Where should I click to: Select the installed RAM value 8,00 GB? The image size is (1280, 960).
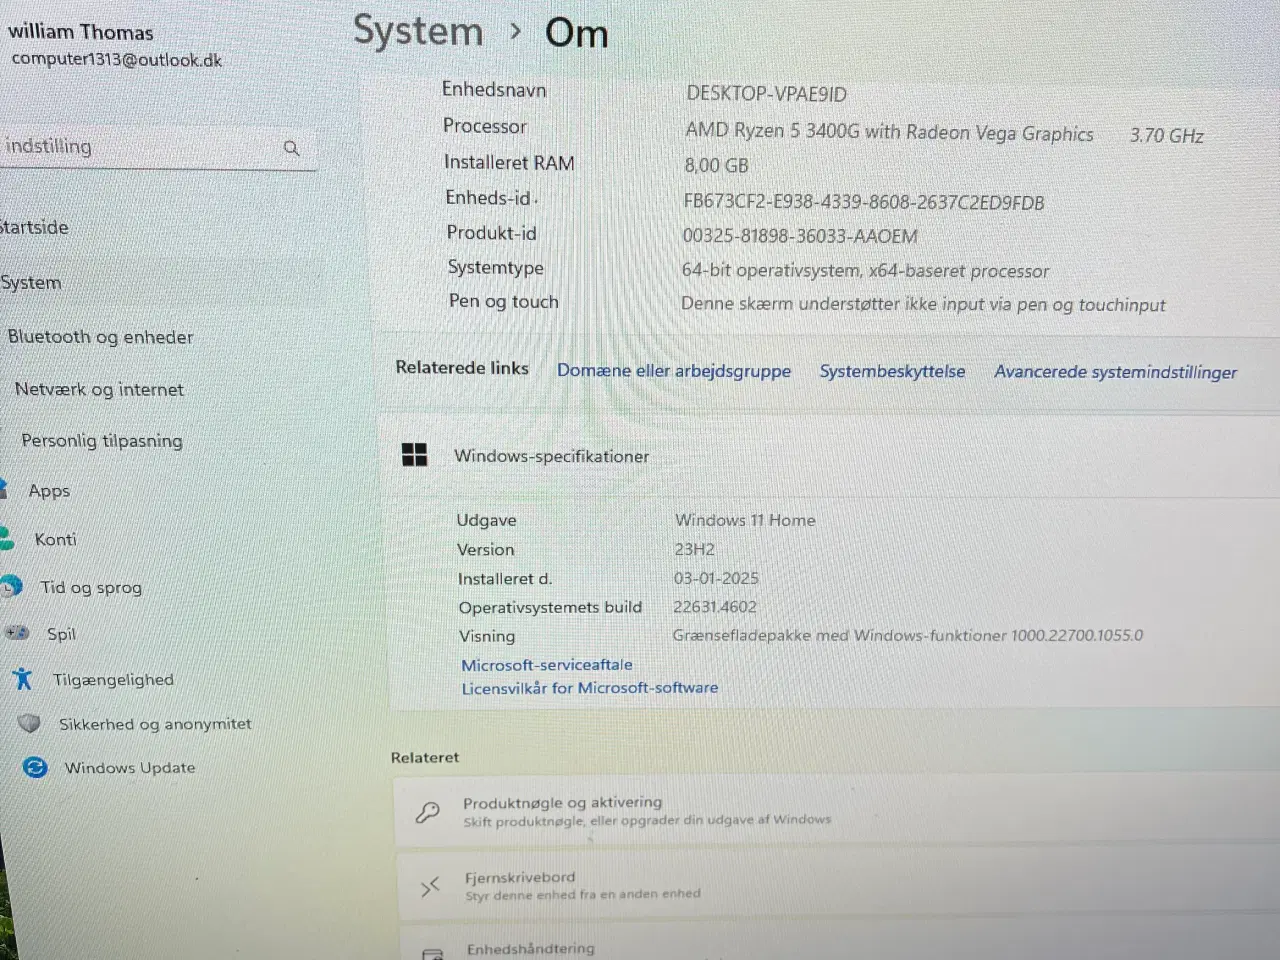click(x=716, y=165)
